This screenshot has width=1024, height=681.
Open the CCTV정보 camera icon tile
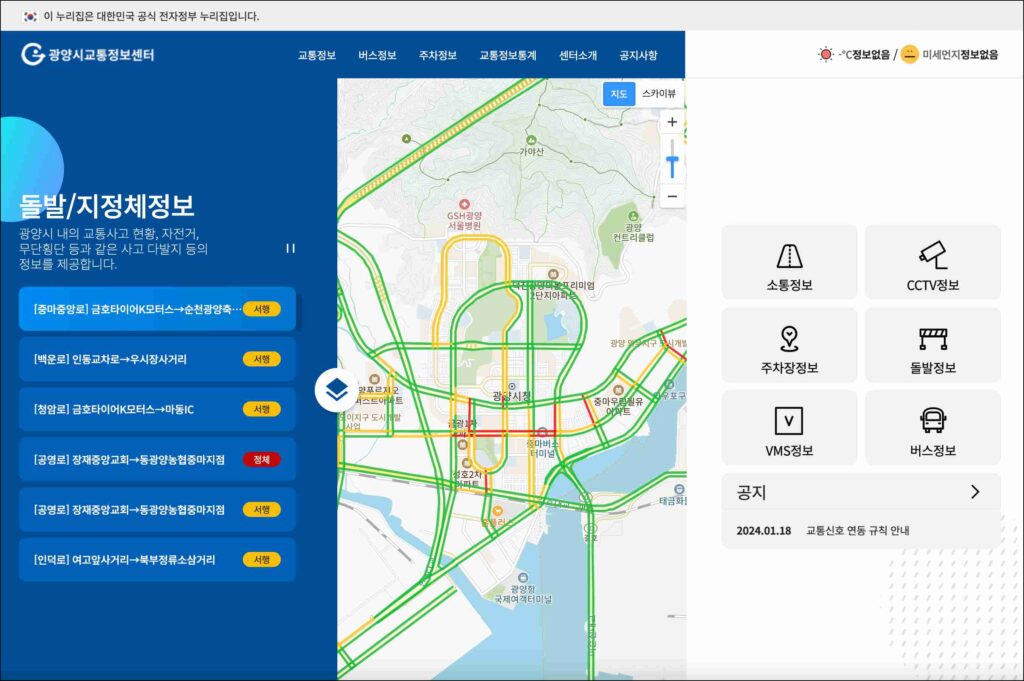click(x=932, y=262)
